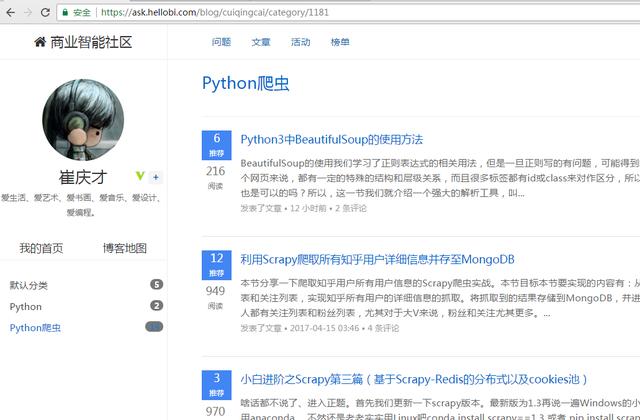The height and width of the screenshot is (420, 640).
Task: Open the 文章 navigation tab
Action: coord(261,42)
